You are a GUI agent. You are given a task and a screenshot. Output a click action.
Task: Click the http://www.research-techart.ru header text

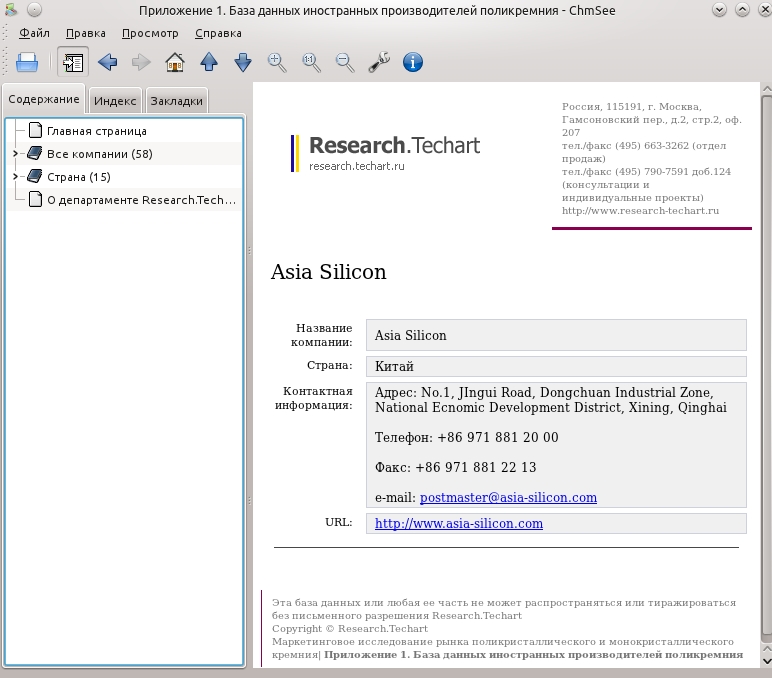coord(641,211)
